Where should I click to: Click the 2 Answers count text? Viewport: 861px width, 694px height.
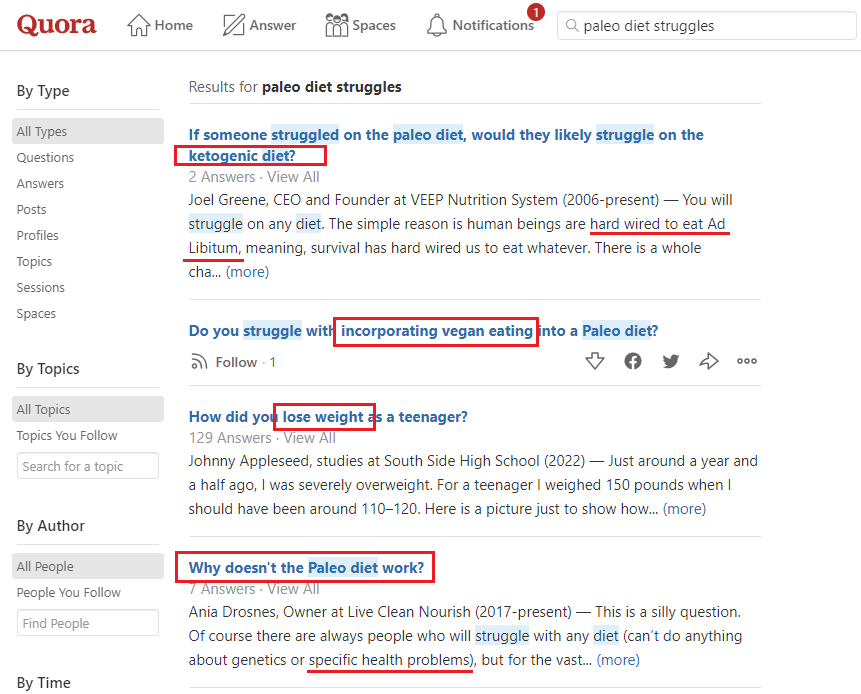click(222, 177)
